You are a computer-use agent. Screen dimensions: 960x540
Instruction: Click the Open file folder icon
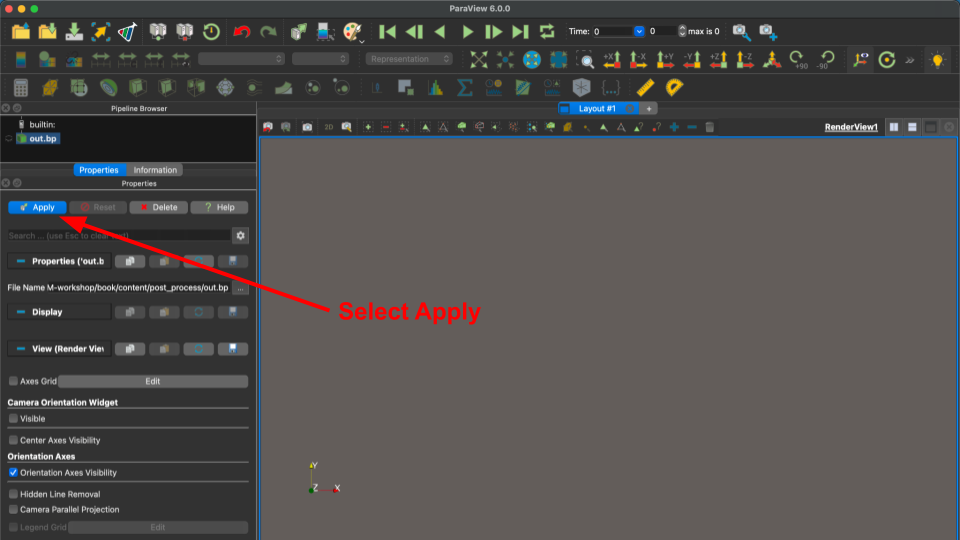(x=20, y=31)
